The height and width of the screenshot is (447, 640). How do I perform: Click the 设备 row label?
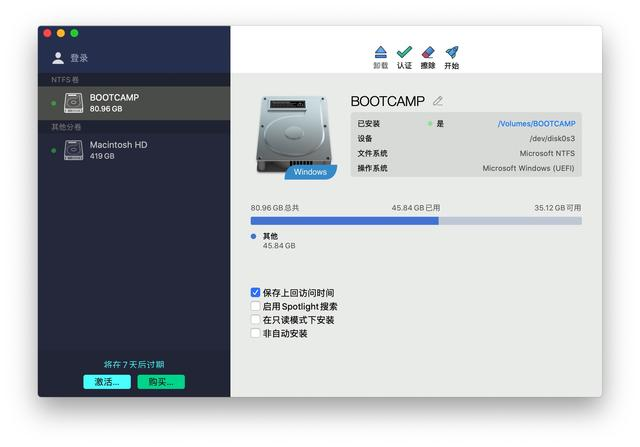[x=365, y=138]
